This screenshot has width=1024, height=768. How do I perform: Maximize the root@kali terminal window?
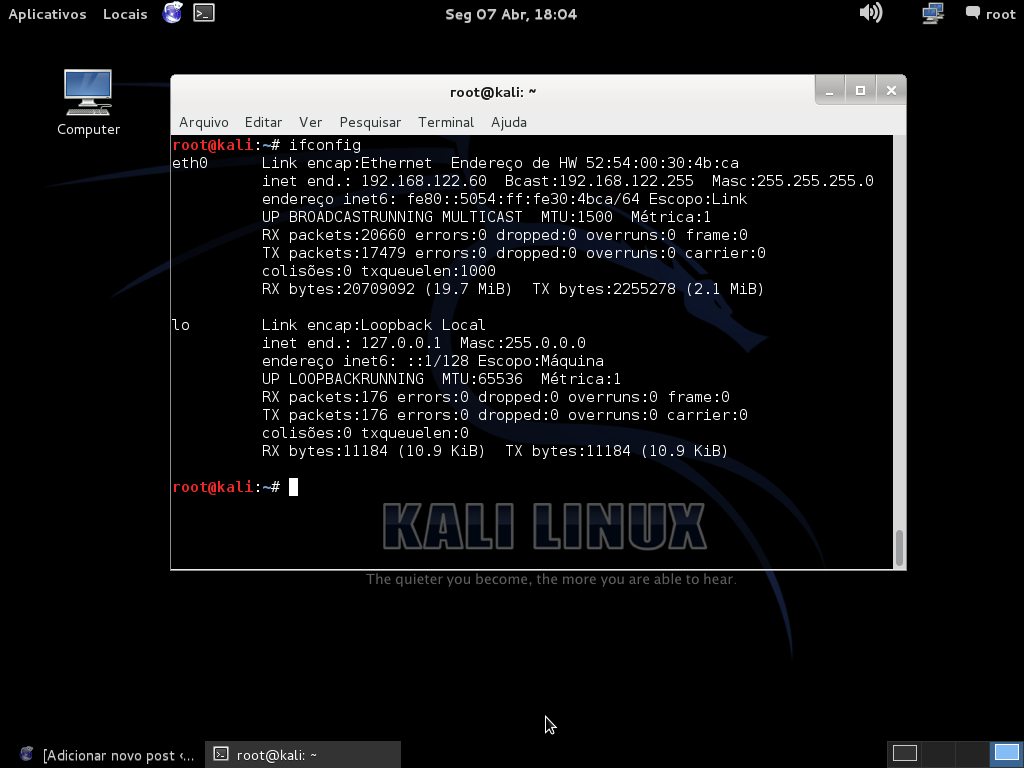click(860, 91)
